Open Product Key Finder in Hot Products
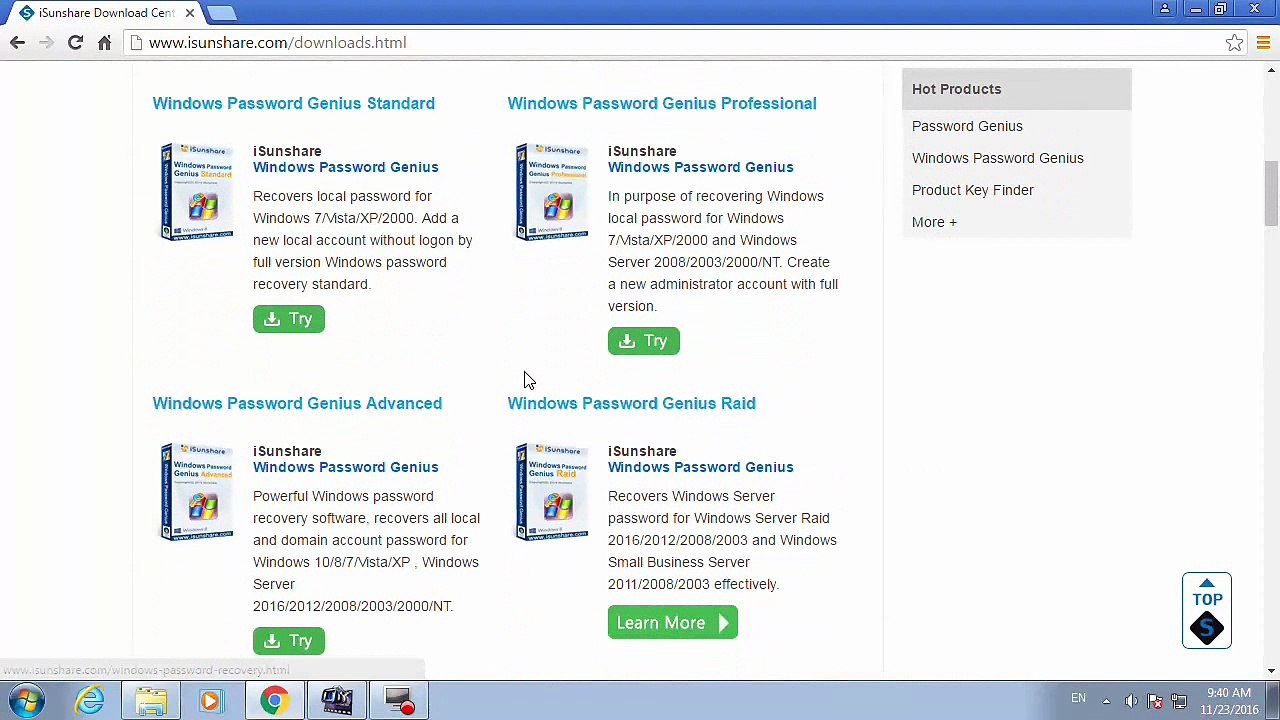The height and width of the screenshot is (720, 1280). click(x=972, y=190)
